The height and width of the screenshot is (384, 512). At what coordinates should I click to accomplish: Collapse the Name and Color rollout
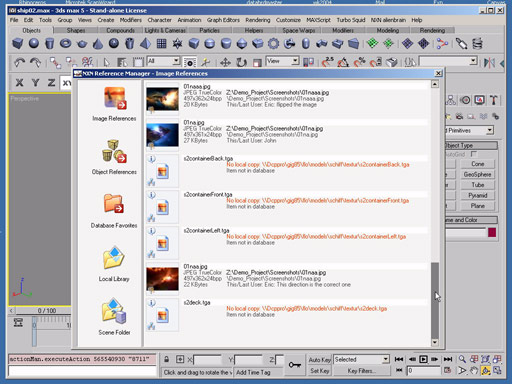471,220
